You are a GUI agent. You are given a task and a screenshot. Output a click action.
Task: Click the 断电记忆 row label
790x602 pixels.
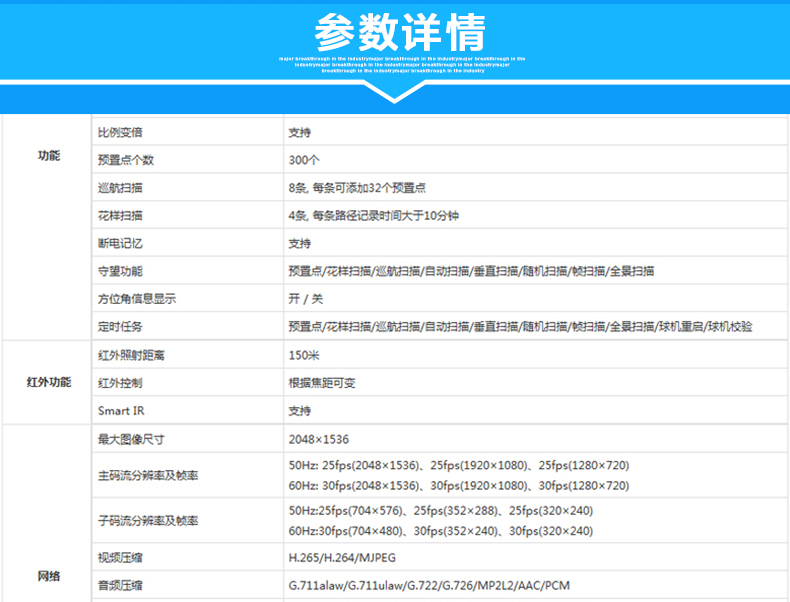pyautogui.click(x=120, y=243)
